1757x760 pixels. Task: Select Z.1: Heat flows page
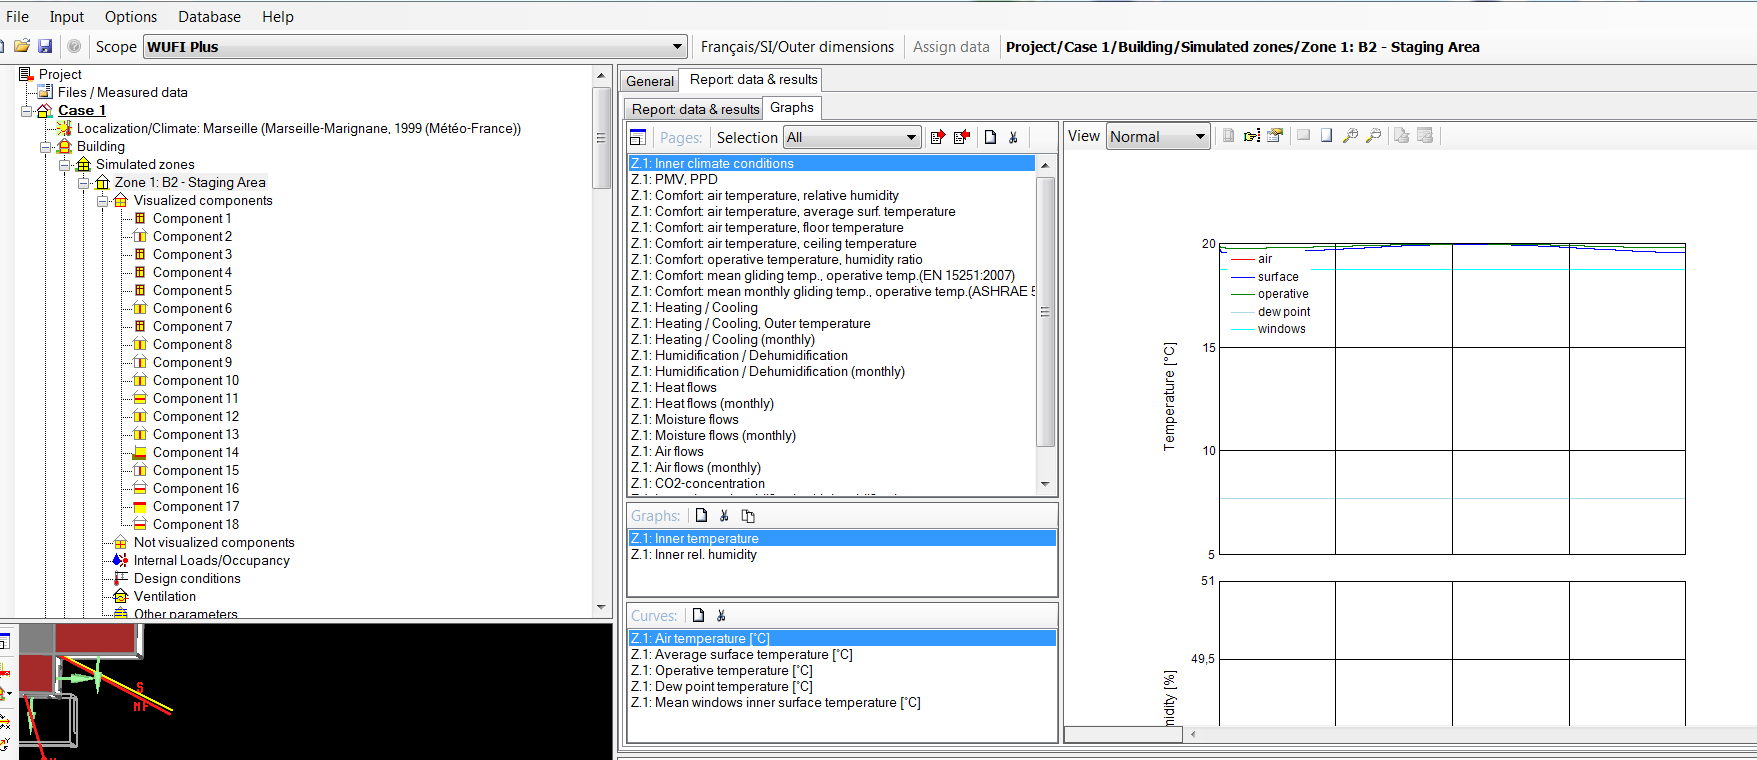click(685, 388)
